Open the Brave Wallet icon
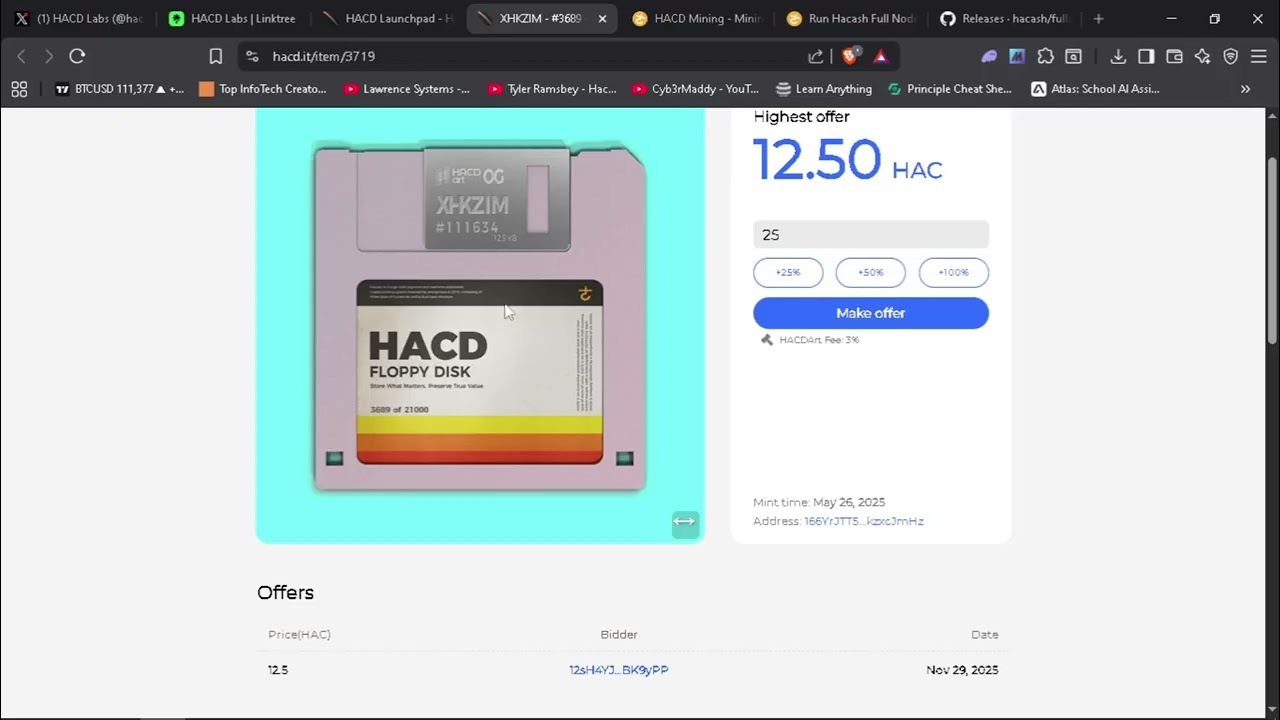 coord(1174,57)
